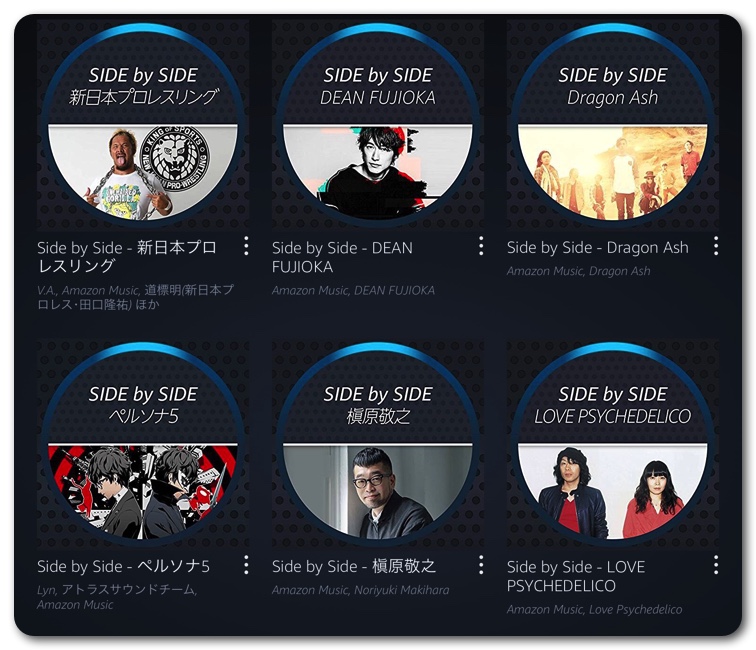Open the 槇原敬之 Side by Side cover
The height and width of the screenshot is (650, 756).
click(378, 445)
